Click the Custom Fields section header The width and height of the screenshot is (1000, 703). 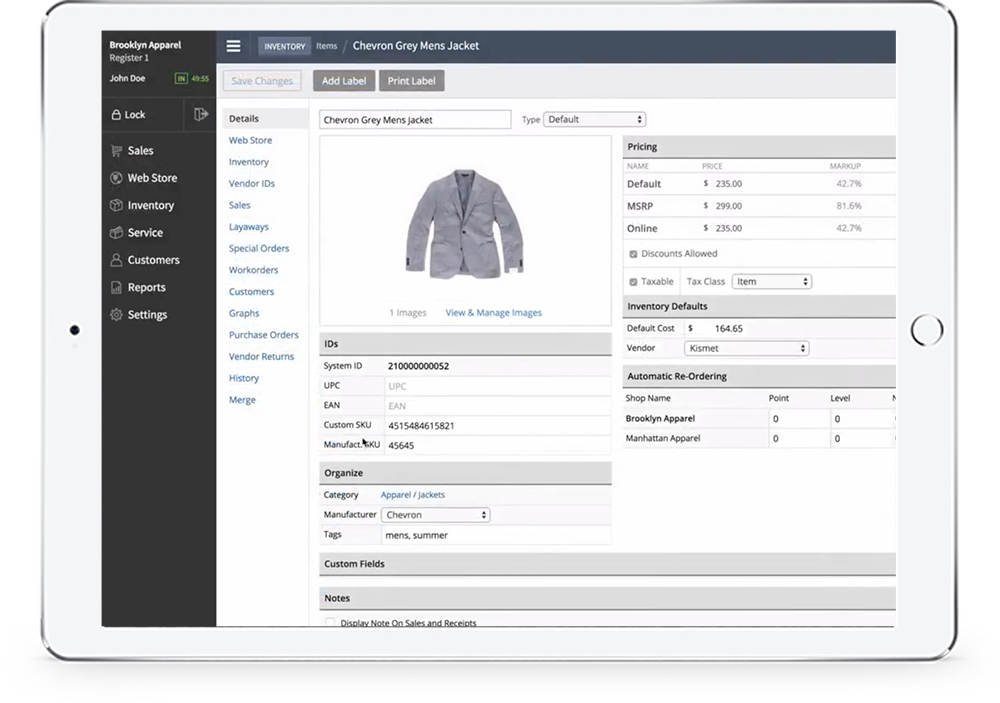click(607, 564)
